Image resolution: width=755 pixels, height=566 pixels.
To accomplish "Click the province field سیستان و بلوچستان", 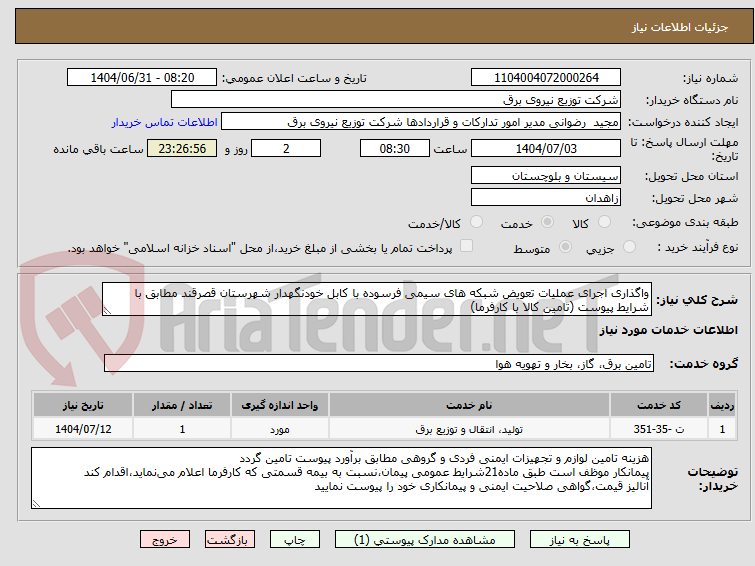I will click(546, 175).
